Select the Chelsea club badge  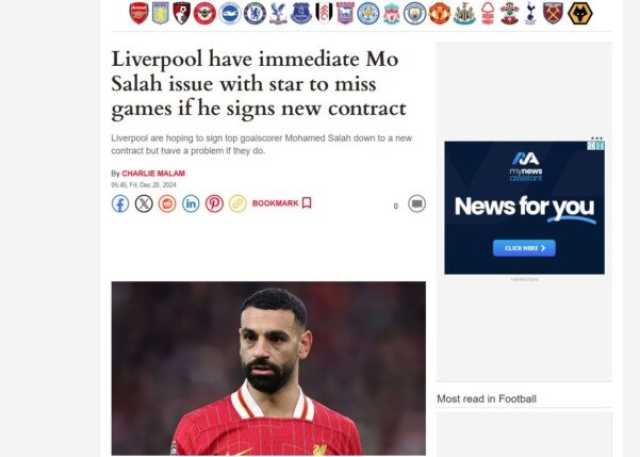[255, 13]
